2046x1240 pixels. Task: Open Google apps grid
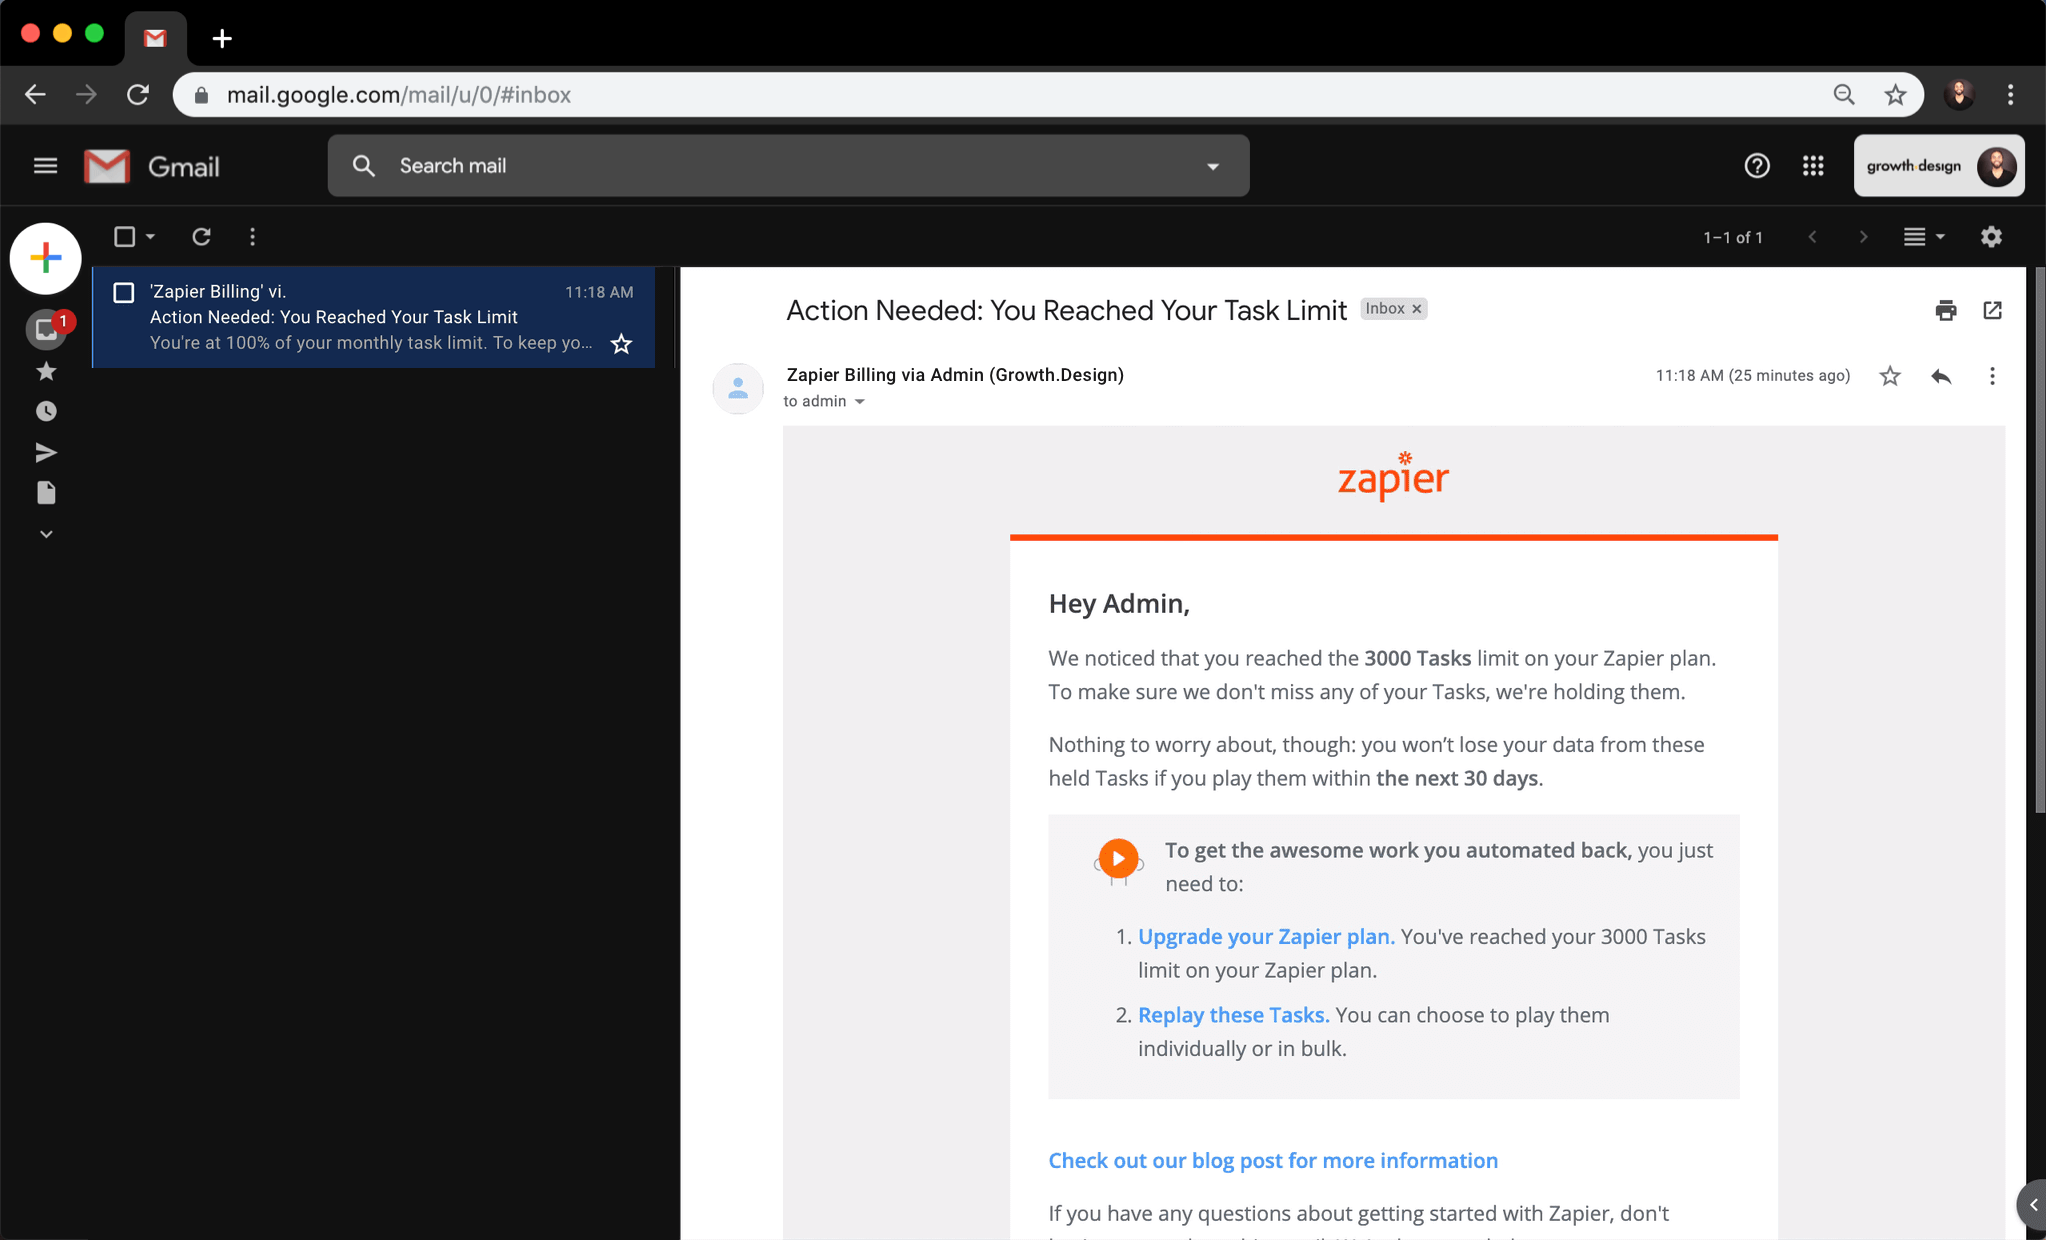[1813, 166]
